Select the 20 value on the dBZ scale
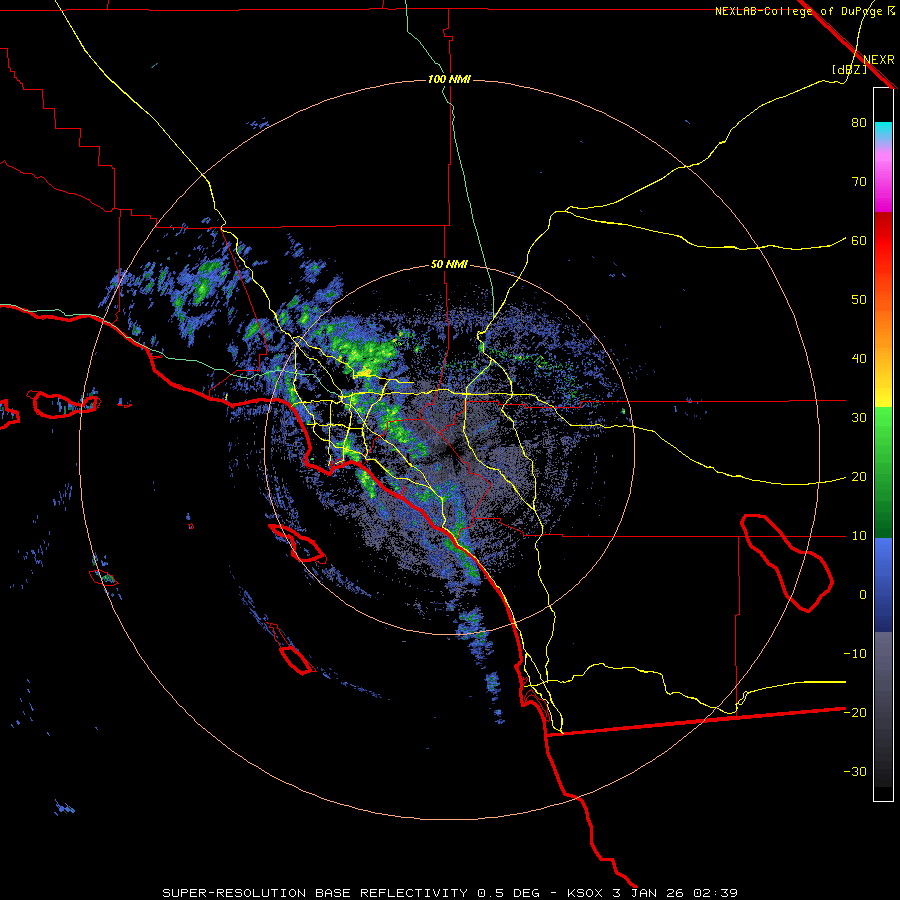 point(859,477)
